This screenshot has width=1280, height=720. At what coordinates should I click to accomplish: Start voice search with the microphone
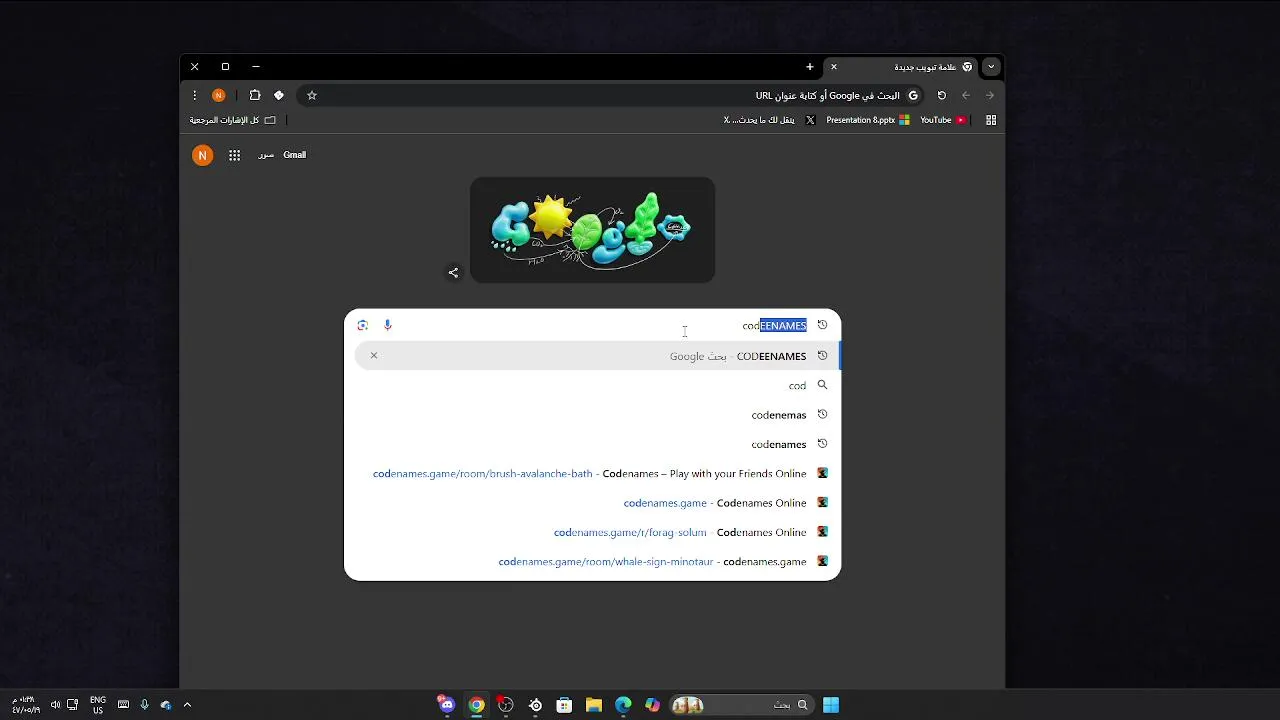(x=388, y=325)
